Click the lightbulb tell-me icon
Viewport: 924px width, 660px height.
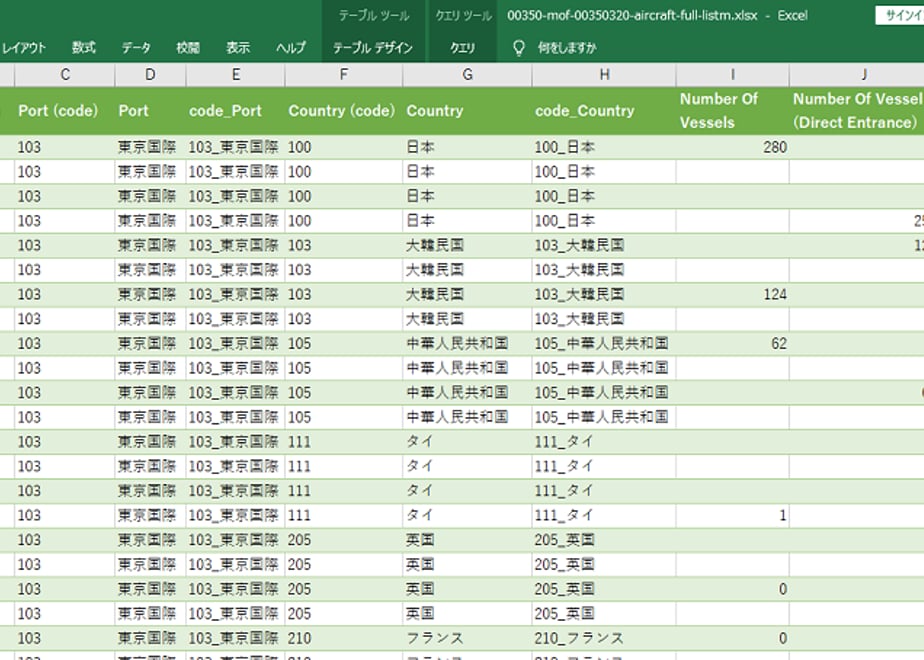pyautogui.click(x=519, y=48)
